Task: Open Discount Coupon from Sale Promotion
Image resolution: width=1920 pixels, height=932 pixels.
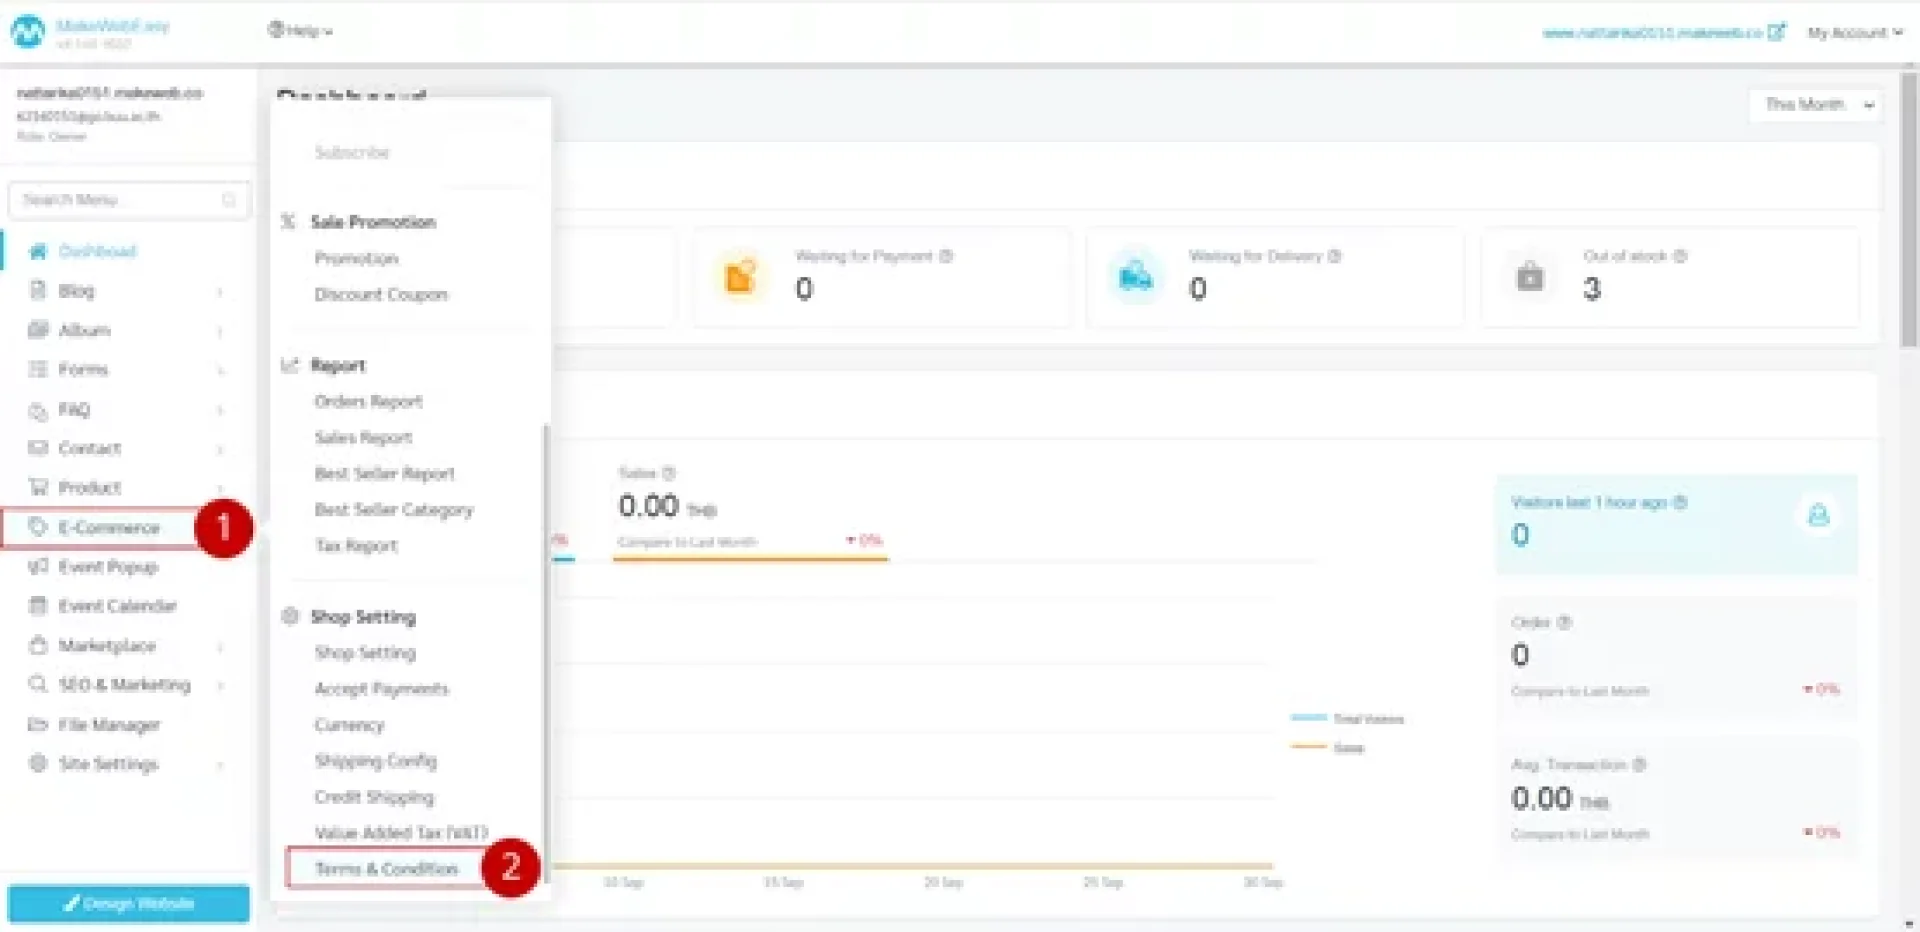Action: click(x=381, y=295)
